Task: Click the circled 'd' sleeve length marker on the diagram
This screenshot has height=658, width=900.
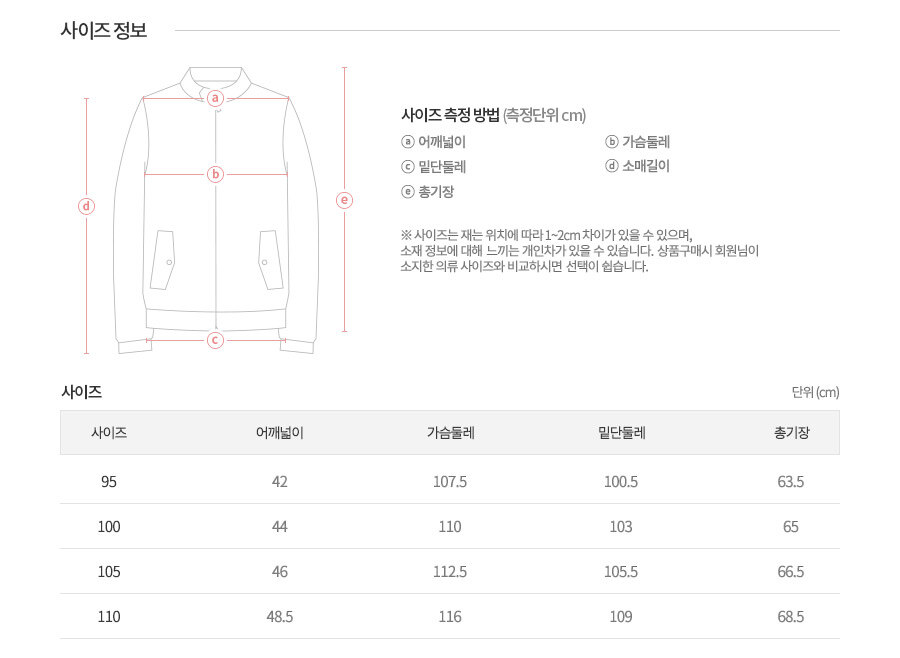Action: [x=87, y=207]
